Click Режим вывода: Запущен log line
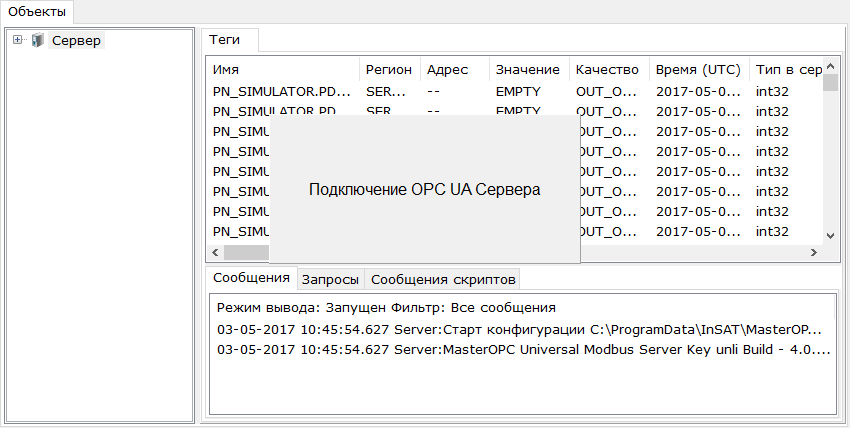 click(x=386, y=308)
